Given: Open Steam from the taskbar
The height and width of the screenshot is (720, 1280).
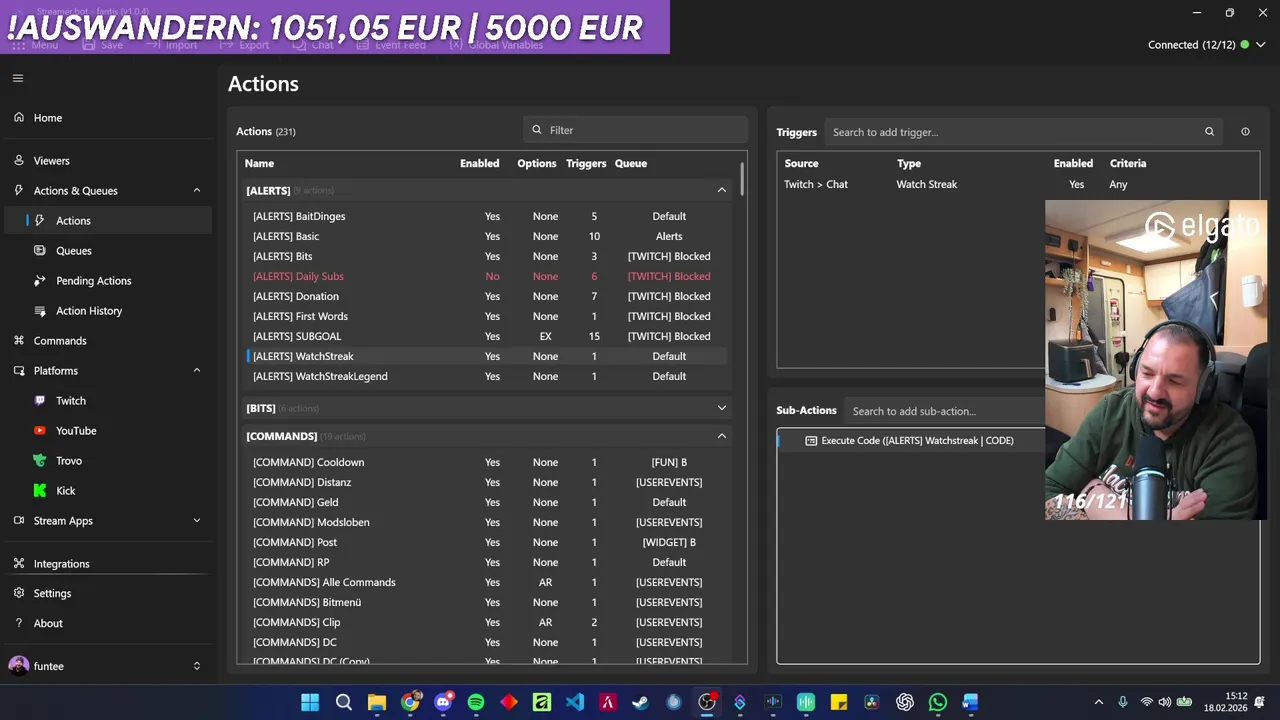Looking at the screenshot, I should tap(641, 702).
